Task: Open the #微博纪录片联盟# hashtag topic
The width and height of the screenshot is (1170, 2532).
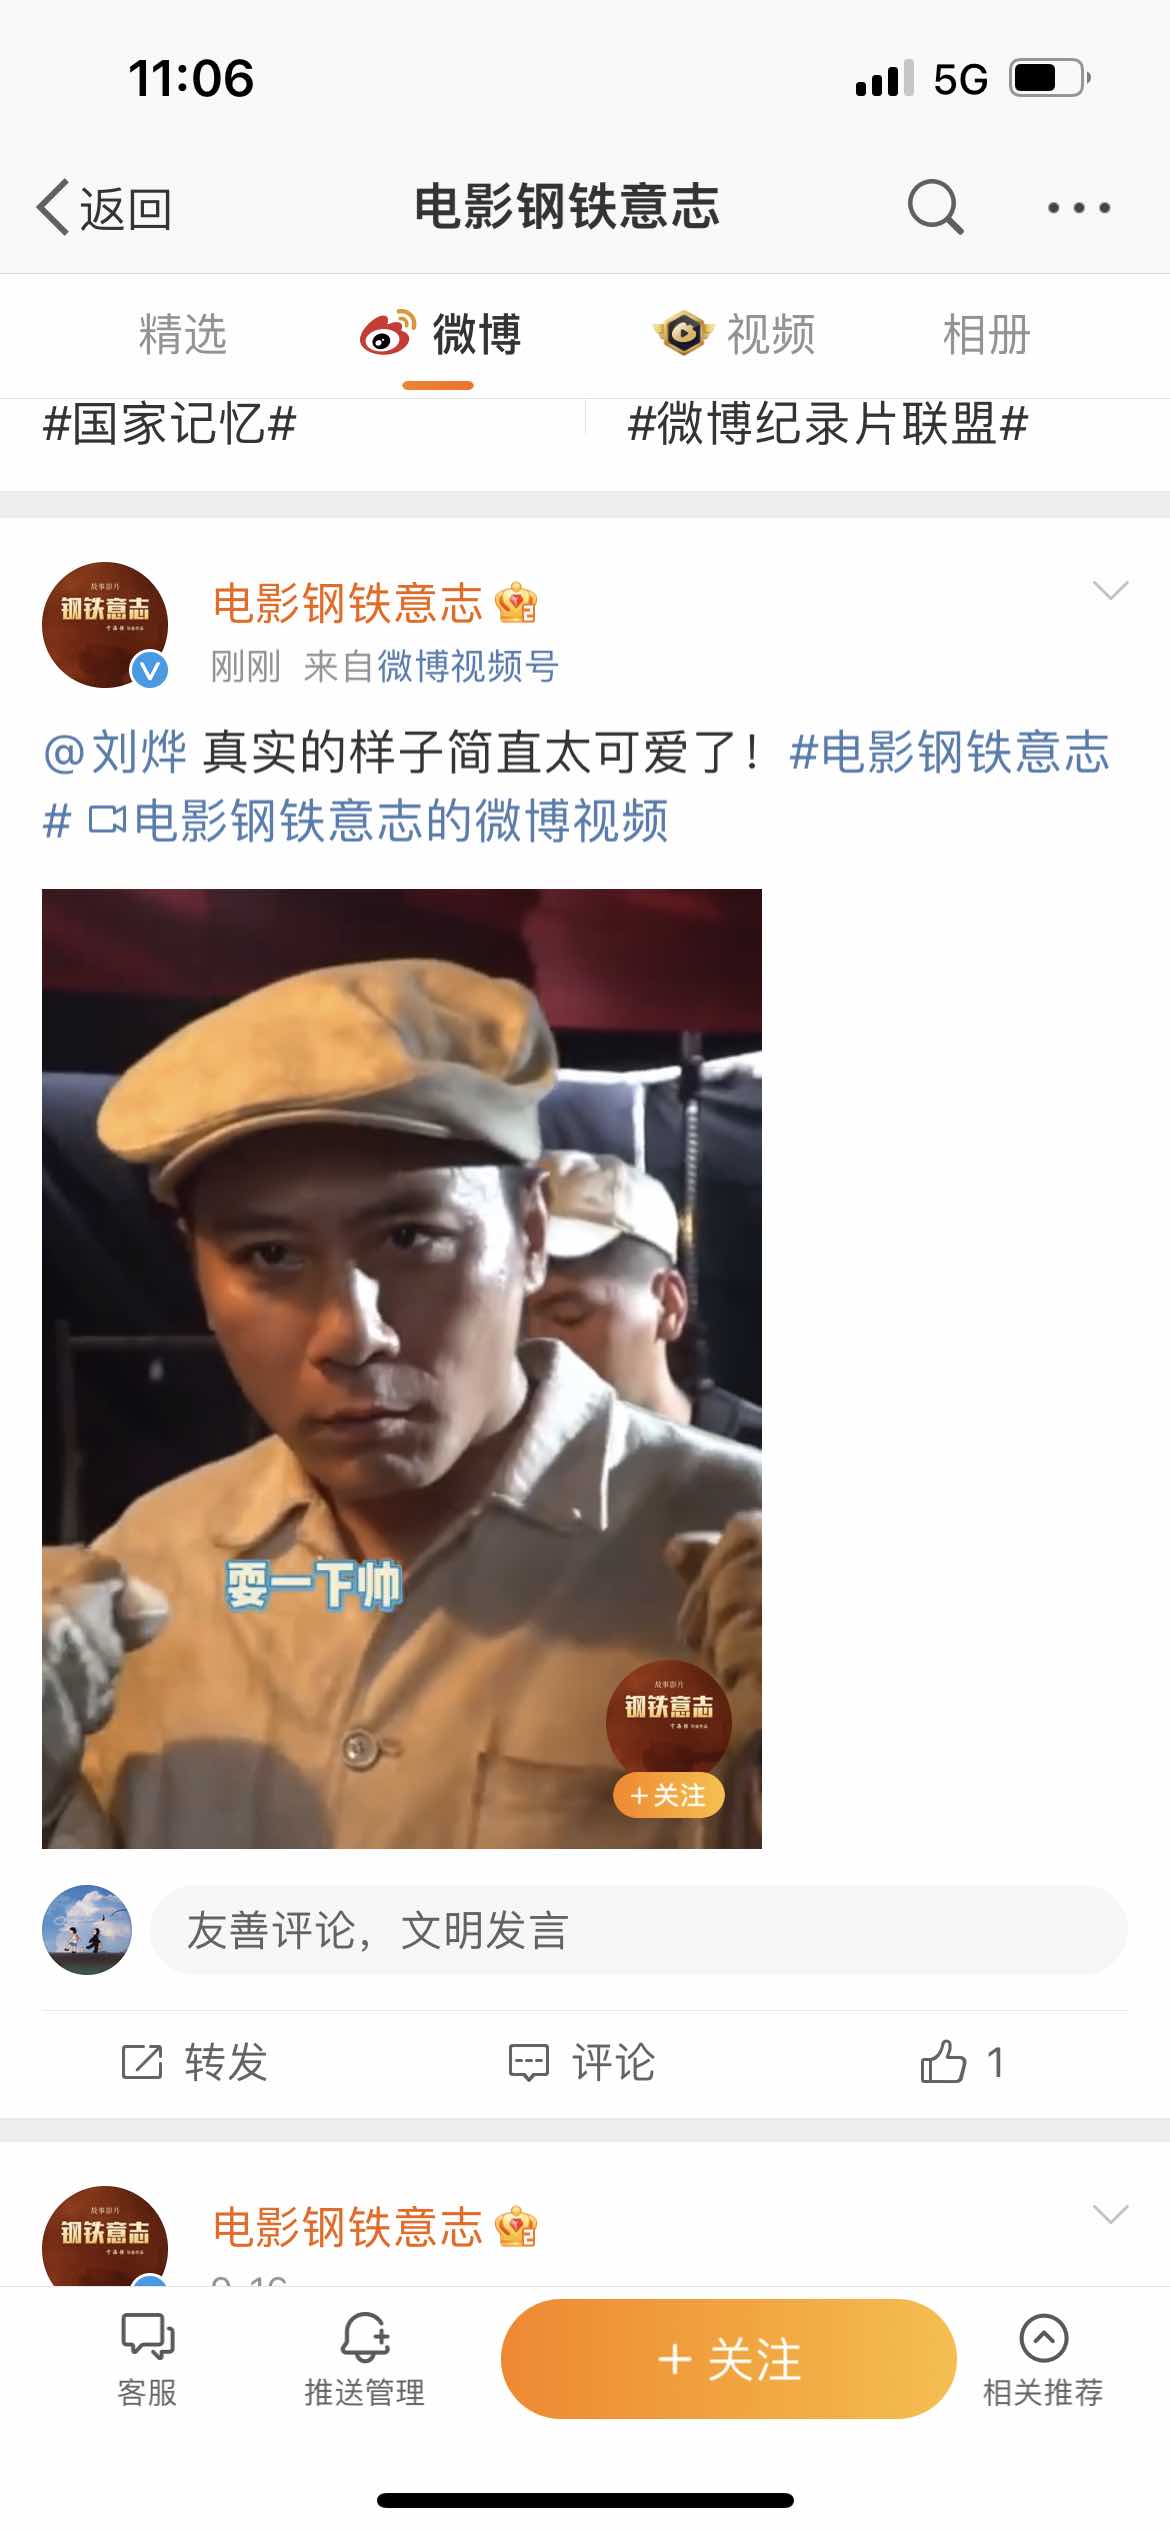Action: click(x=828, y=424)
